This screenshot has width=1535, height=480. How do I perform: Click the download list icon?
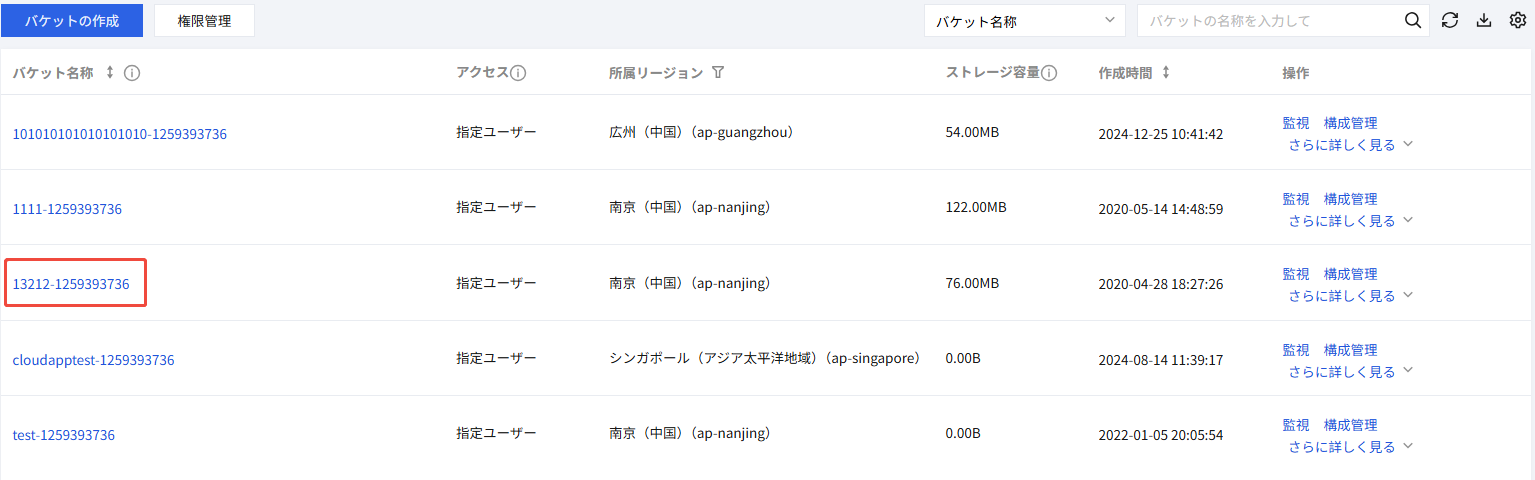1484,21
